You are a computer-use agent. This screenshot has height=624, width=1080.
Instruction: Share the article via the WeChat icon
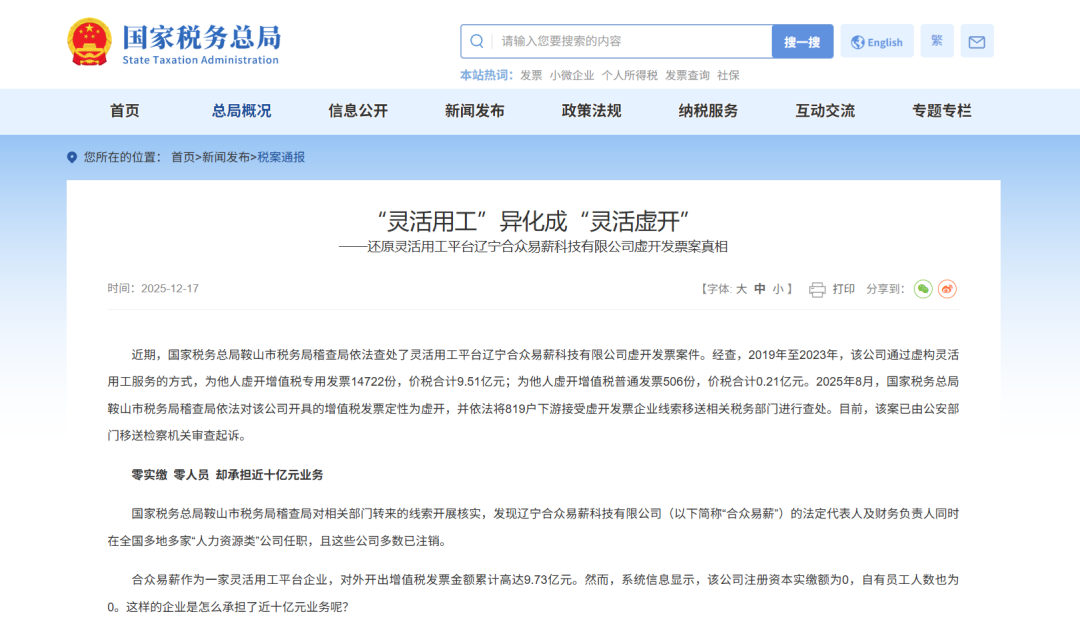[923, 289]
